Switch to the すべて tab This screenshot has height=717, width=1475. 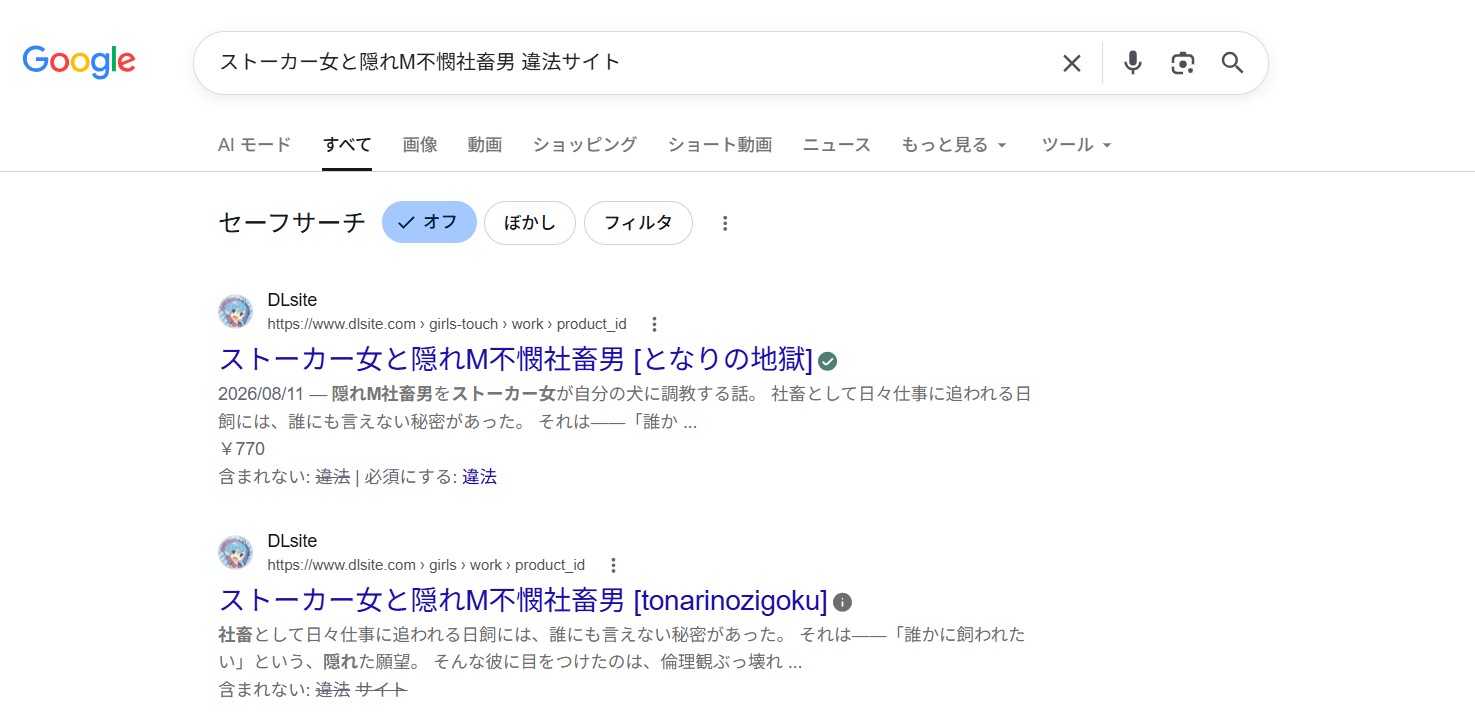347,145
